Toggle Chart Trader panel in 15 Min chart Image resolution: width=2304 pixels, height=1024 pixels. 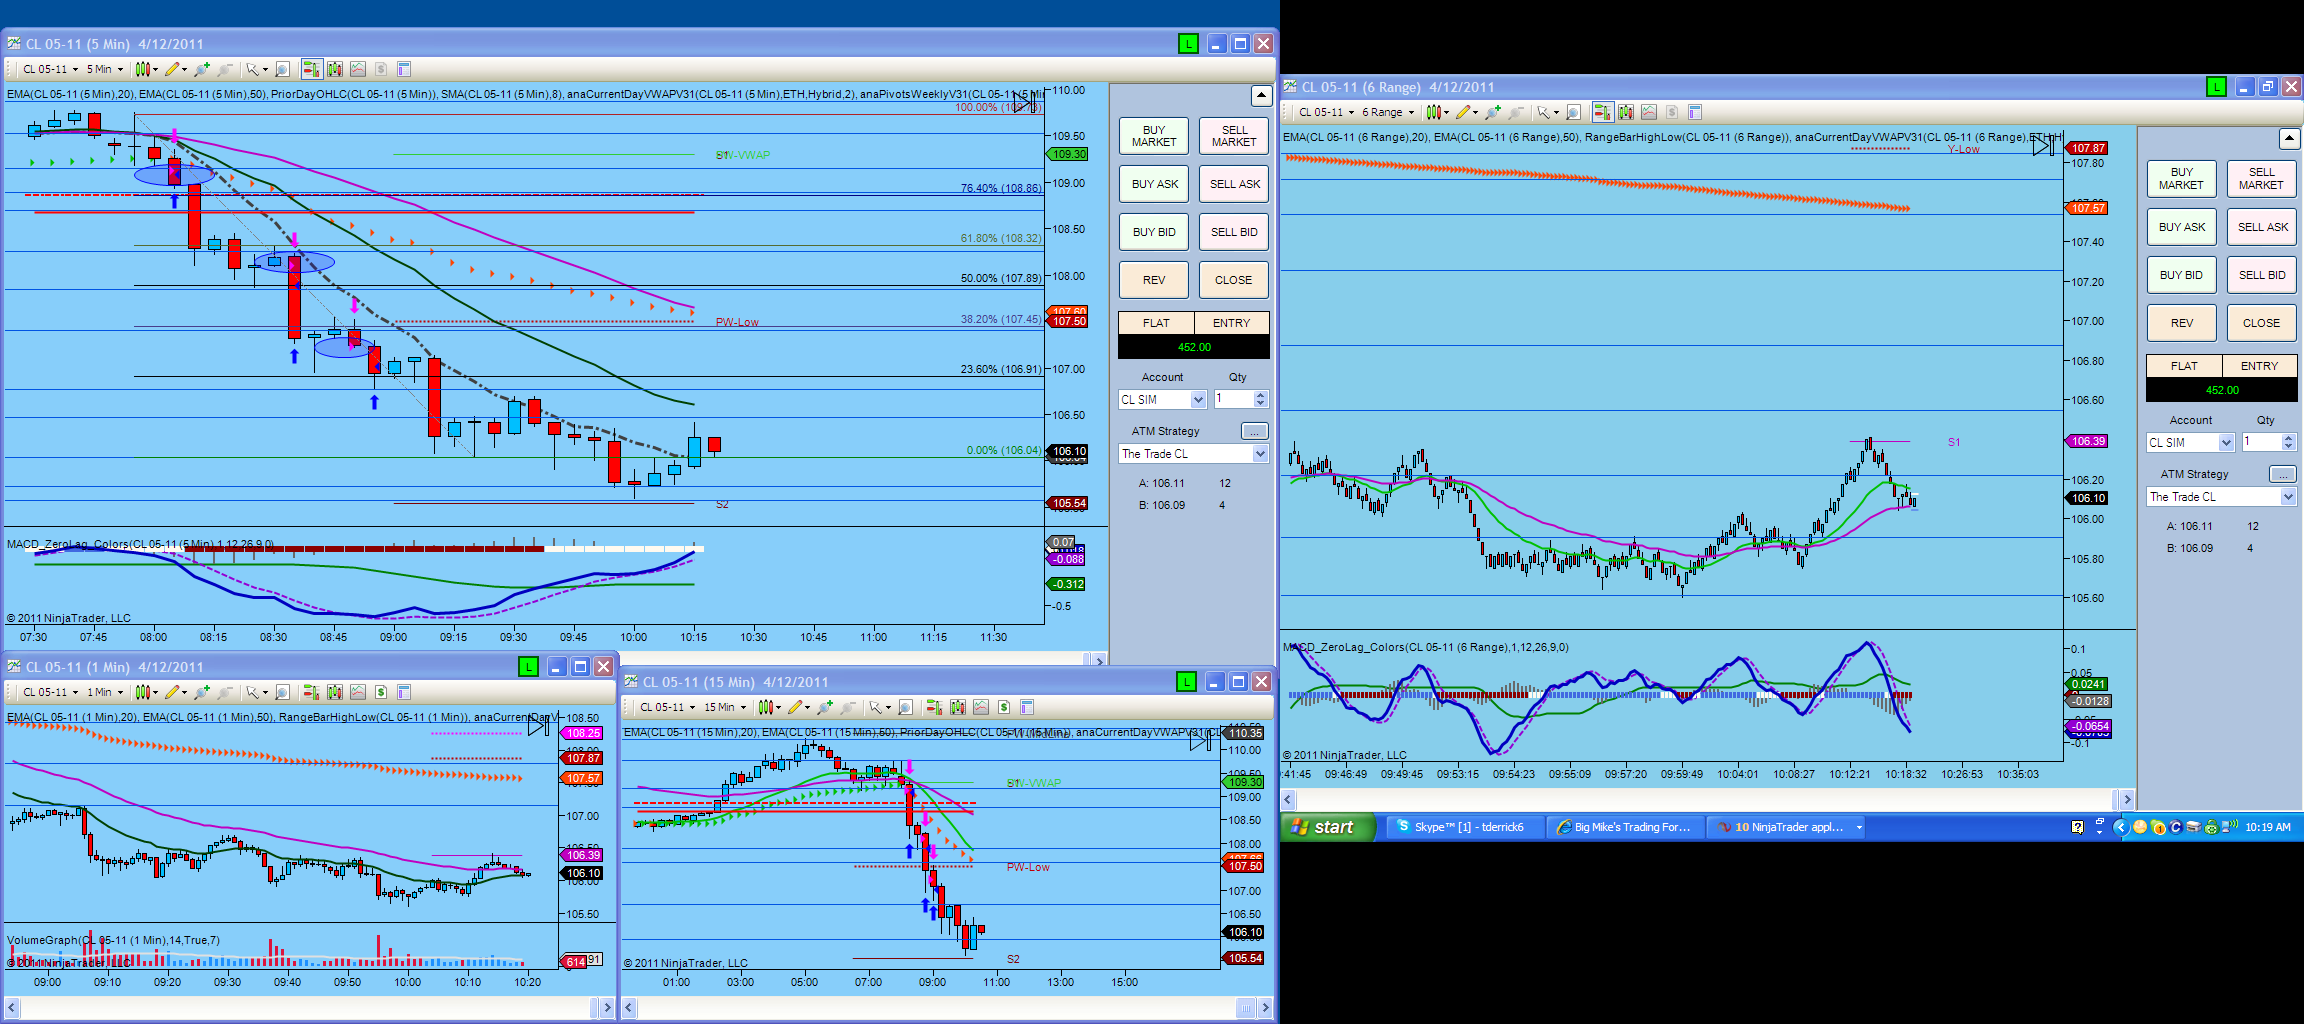pos(933,707)
